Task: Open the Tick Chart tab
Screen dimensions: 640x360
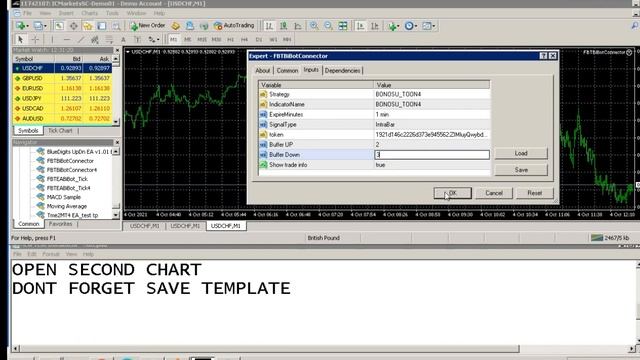Action: [60, 131]
